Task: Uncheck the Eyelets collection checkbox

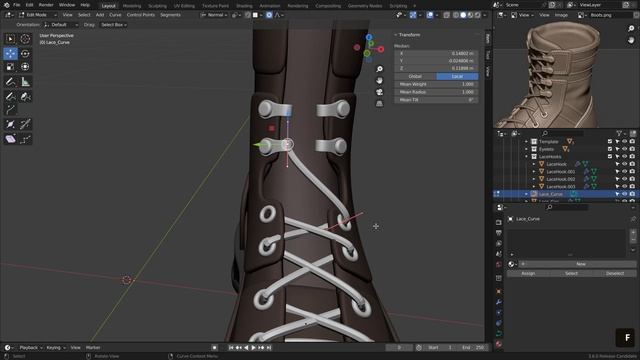Action: coord(610,149)
